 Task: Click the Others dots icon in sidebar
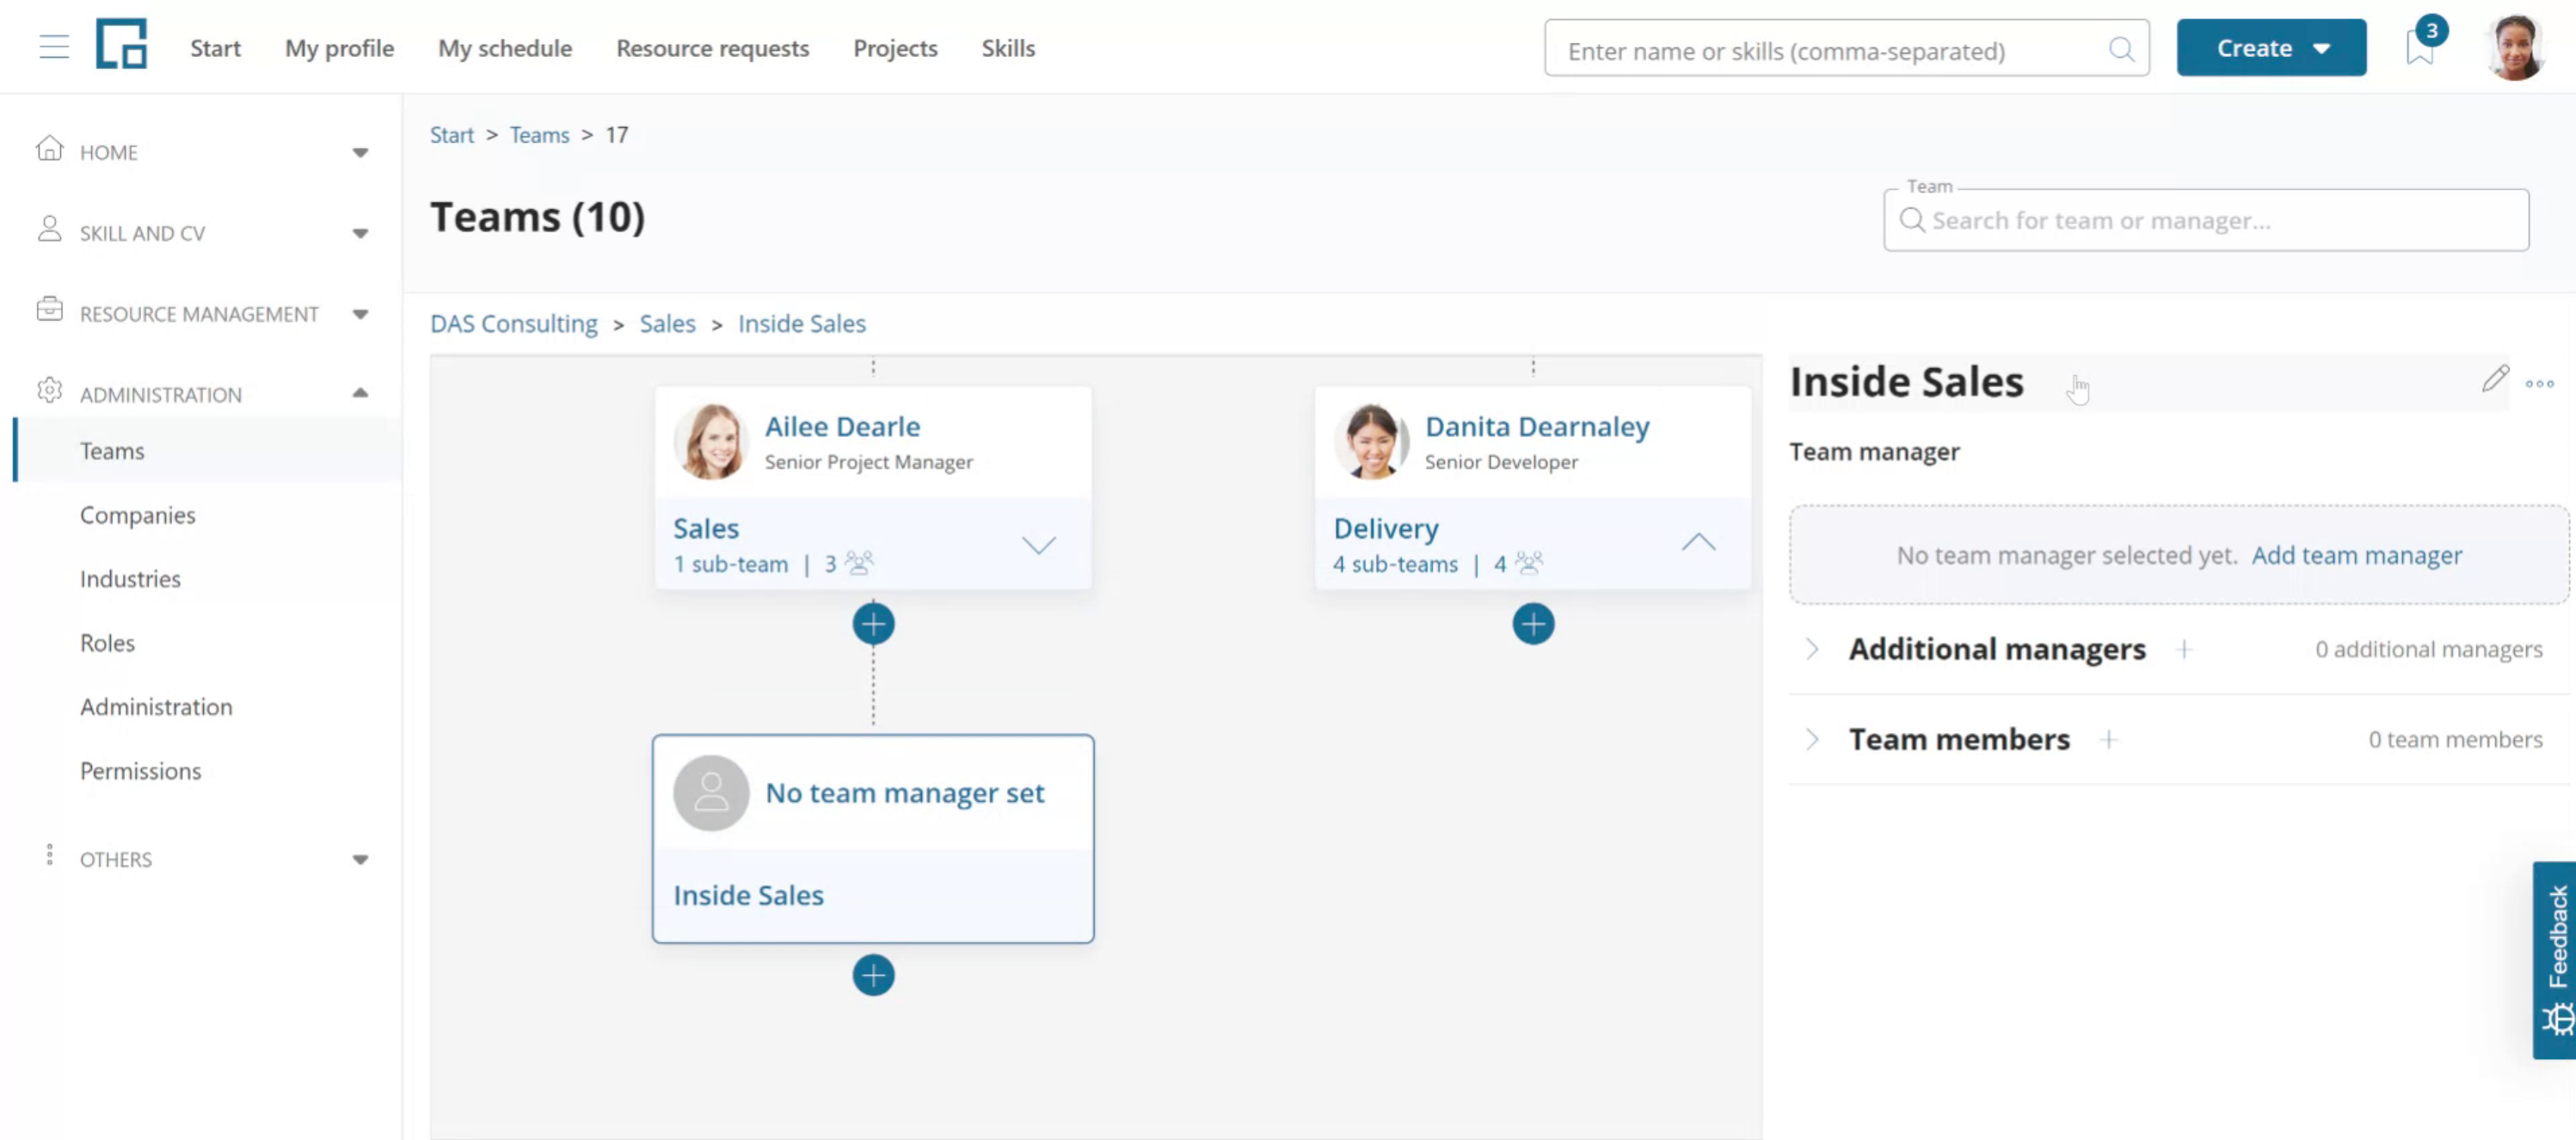49,854
